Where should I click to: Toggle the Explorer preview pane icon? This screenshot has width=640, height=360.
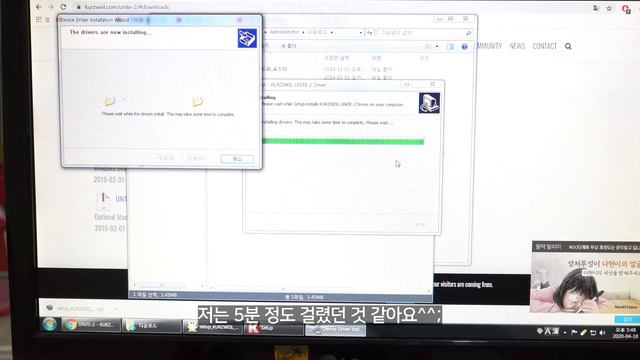[450, 47]
